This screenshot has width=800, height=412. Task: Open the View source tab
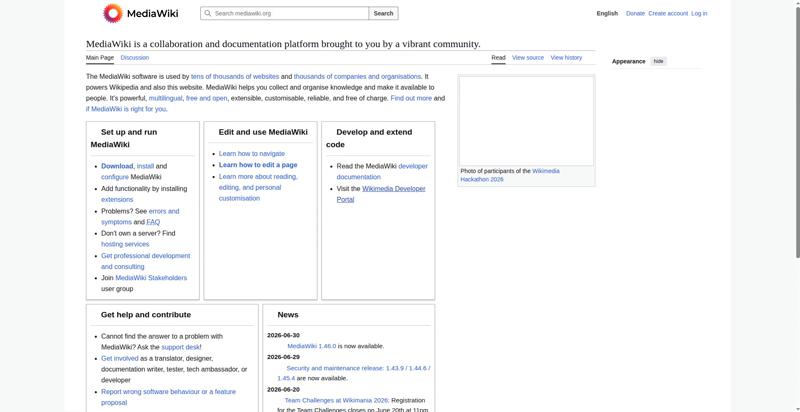point(528,58)
